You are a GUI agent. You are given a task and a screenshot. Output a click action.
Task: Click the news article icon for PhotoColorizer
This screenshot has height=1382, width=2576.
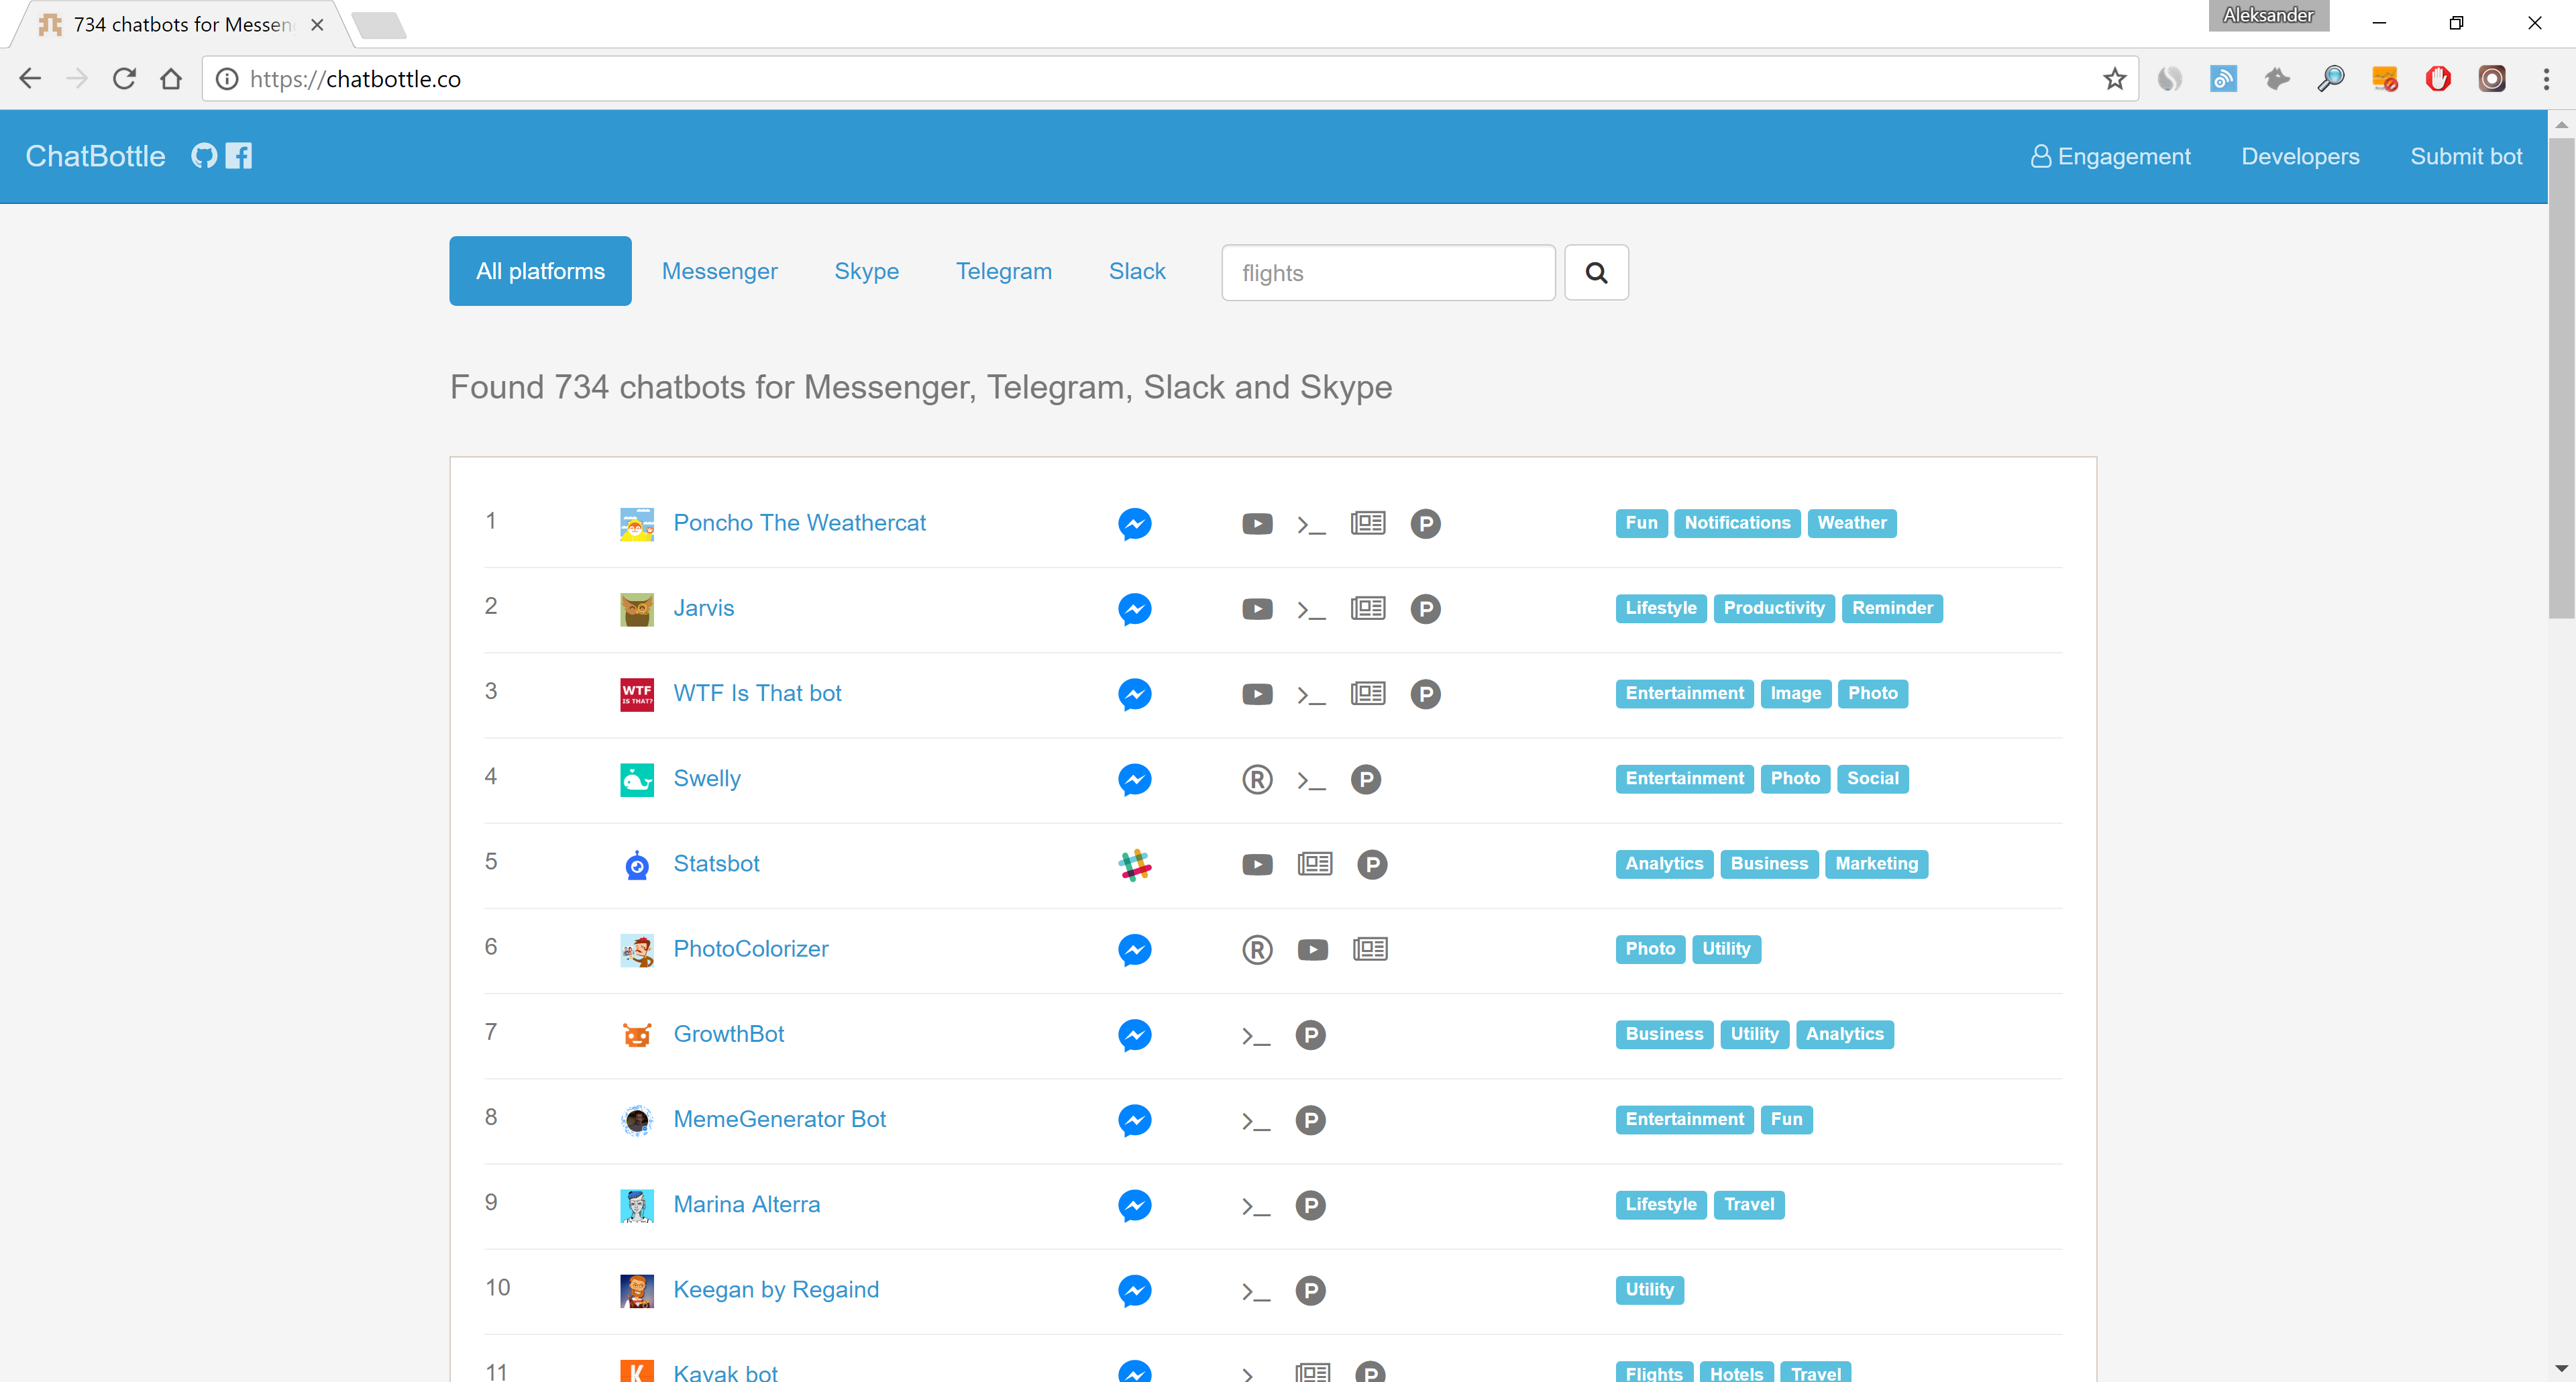1369,949
